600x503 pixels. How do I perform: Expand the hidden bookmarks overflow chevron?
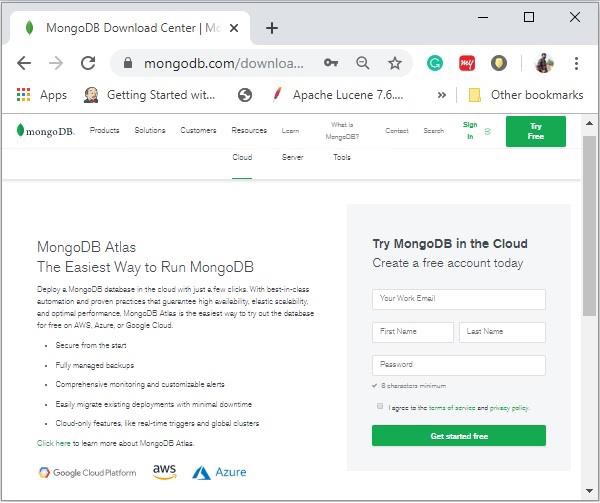click(441, 95)
